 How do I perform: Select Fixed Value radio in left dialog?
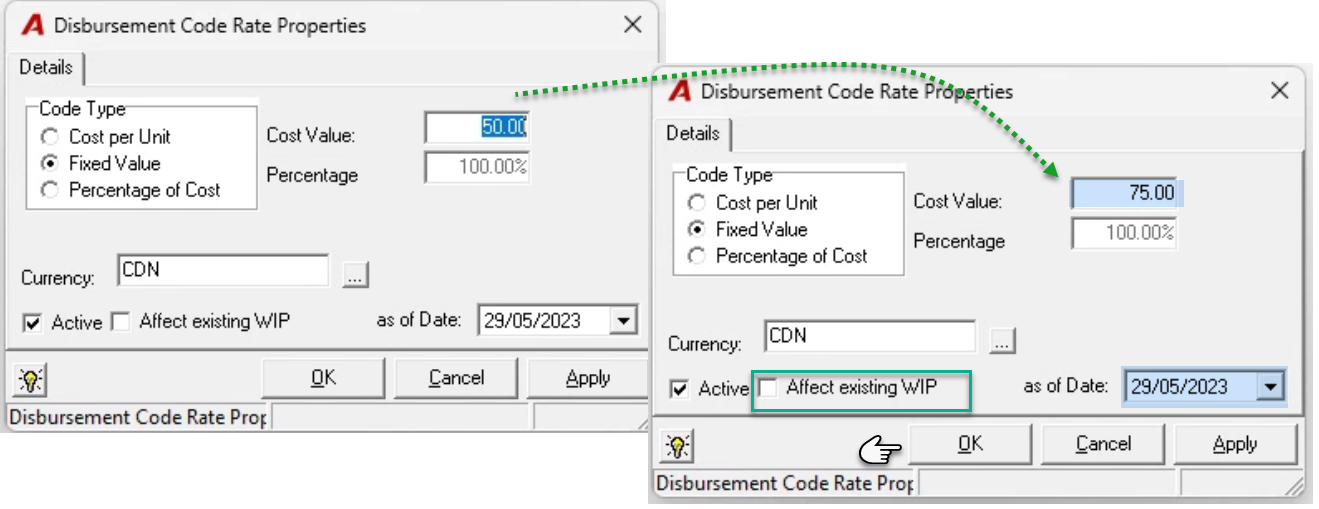tap(48, 163)
